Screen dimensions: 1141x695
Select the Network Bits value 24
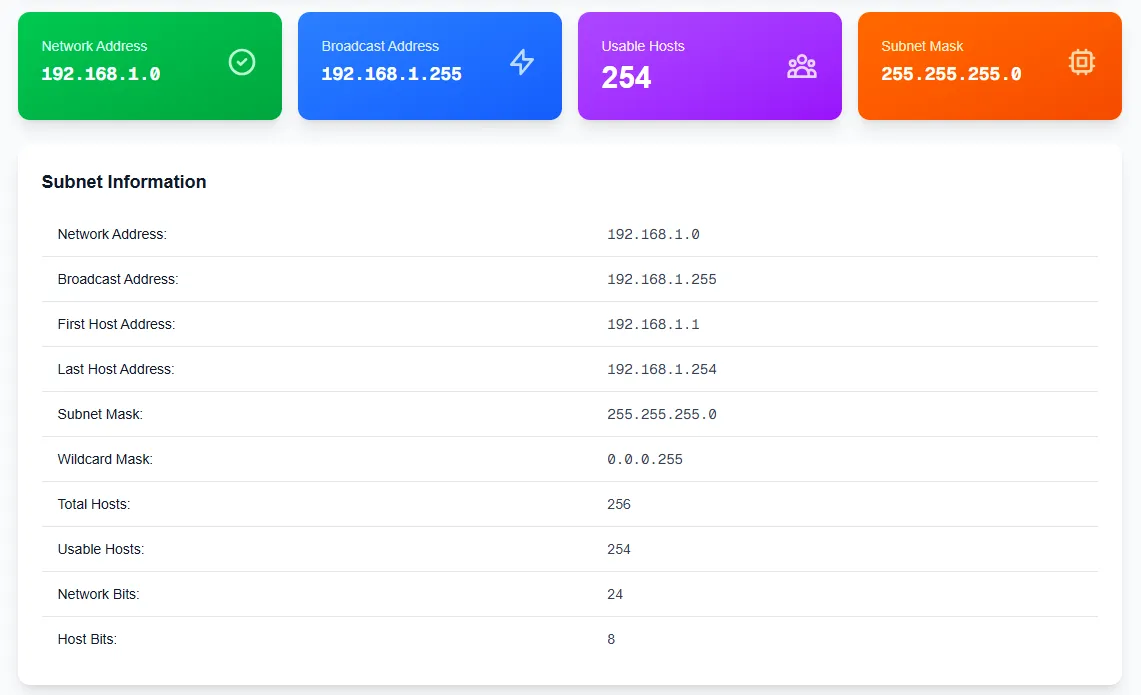coord(615,594)
